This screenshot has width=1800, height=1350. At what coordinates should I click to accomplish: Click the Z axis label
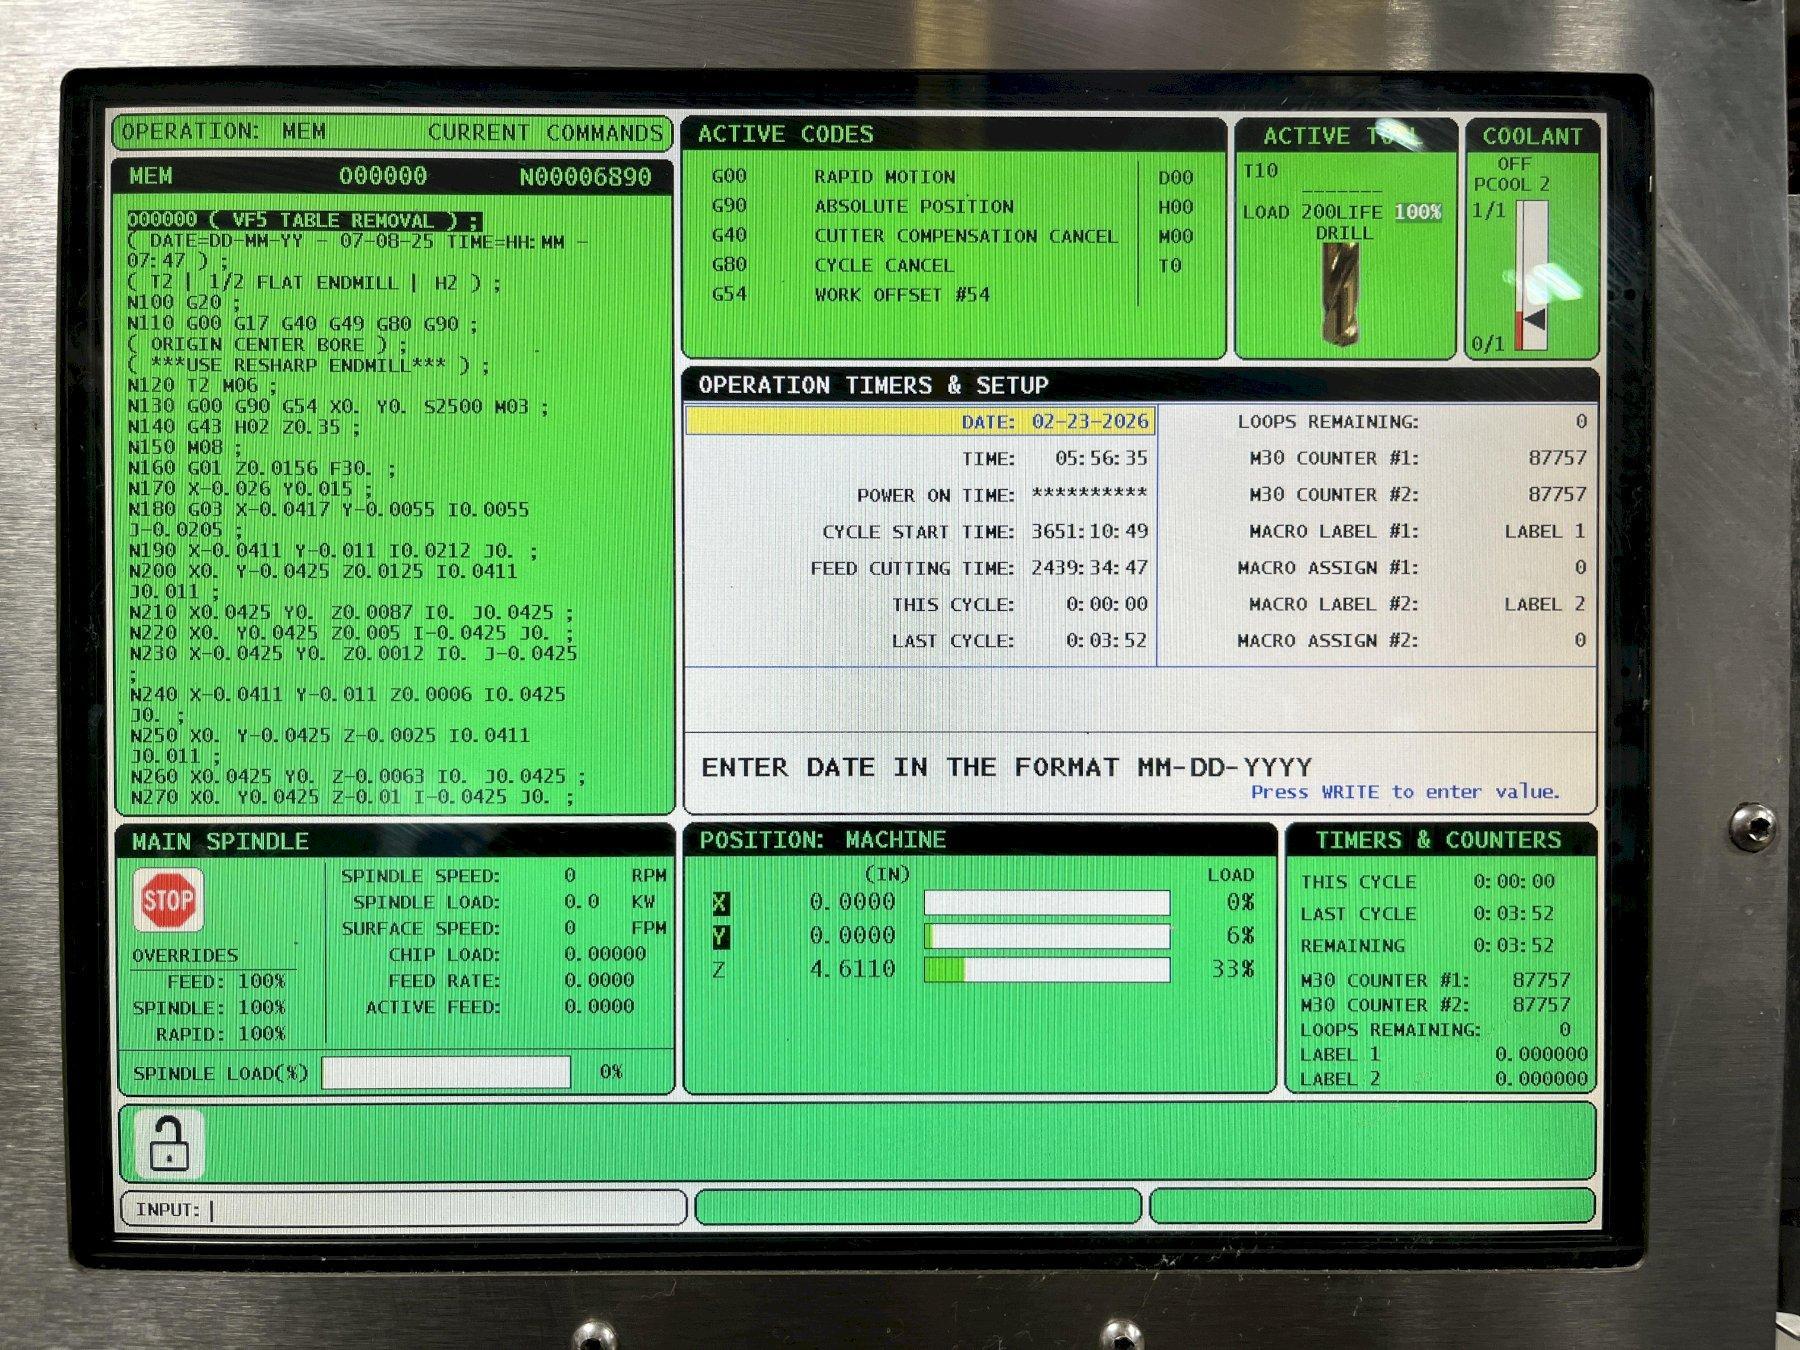719,969
